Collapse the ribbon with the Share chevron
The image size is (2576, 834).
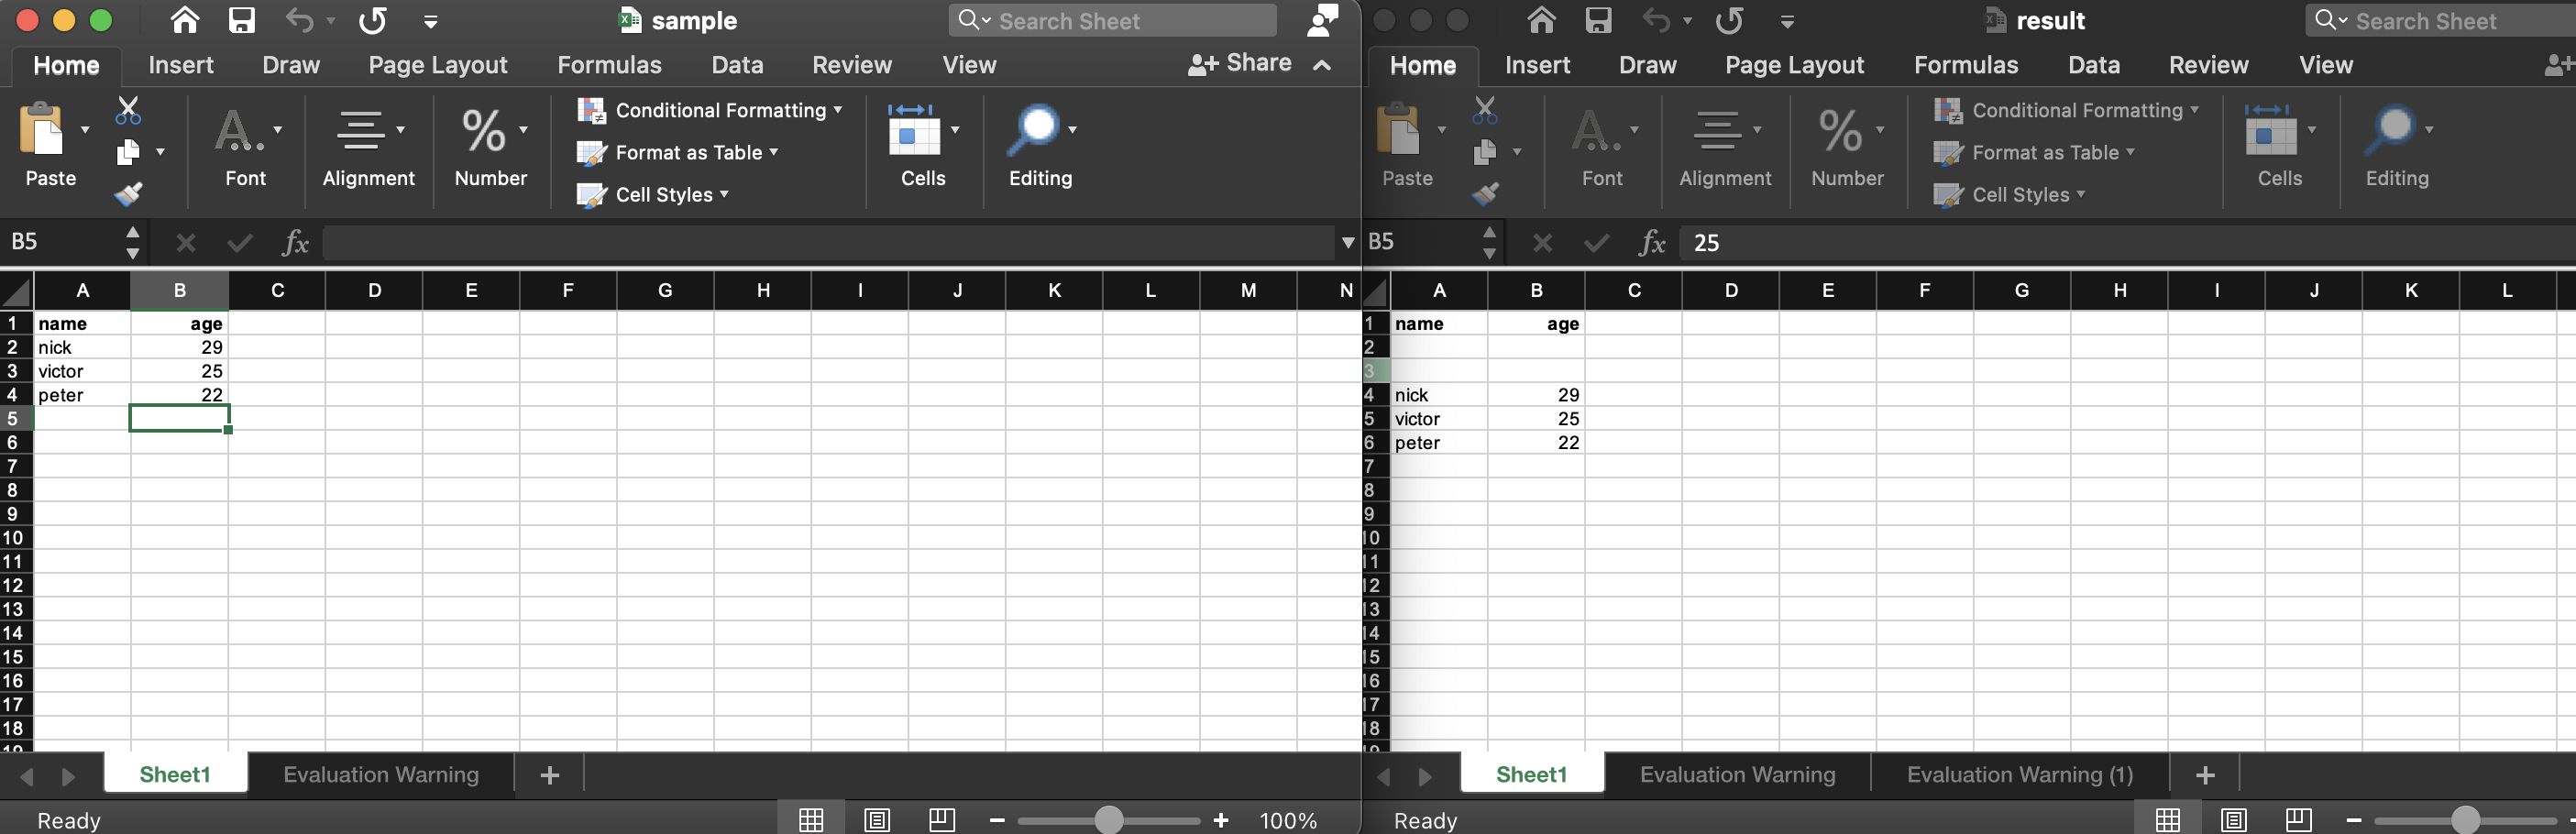coord(1322,66)
